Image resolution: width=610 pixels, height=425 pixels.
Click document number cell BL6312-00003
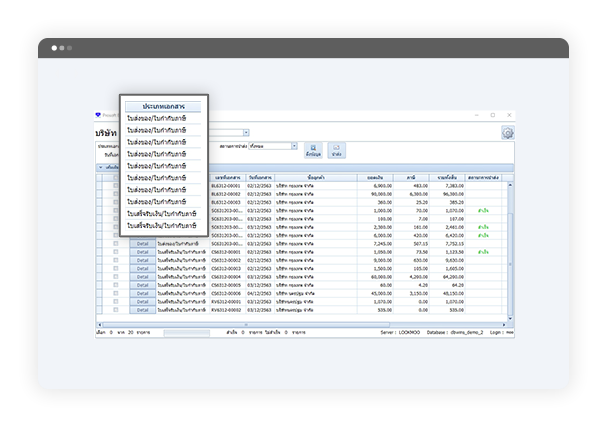point(226,202)
